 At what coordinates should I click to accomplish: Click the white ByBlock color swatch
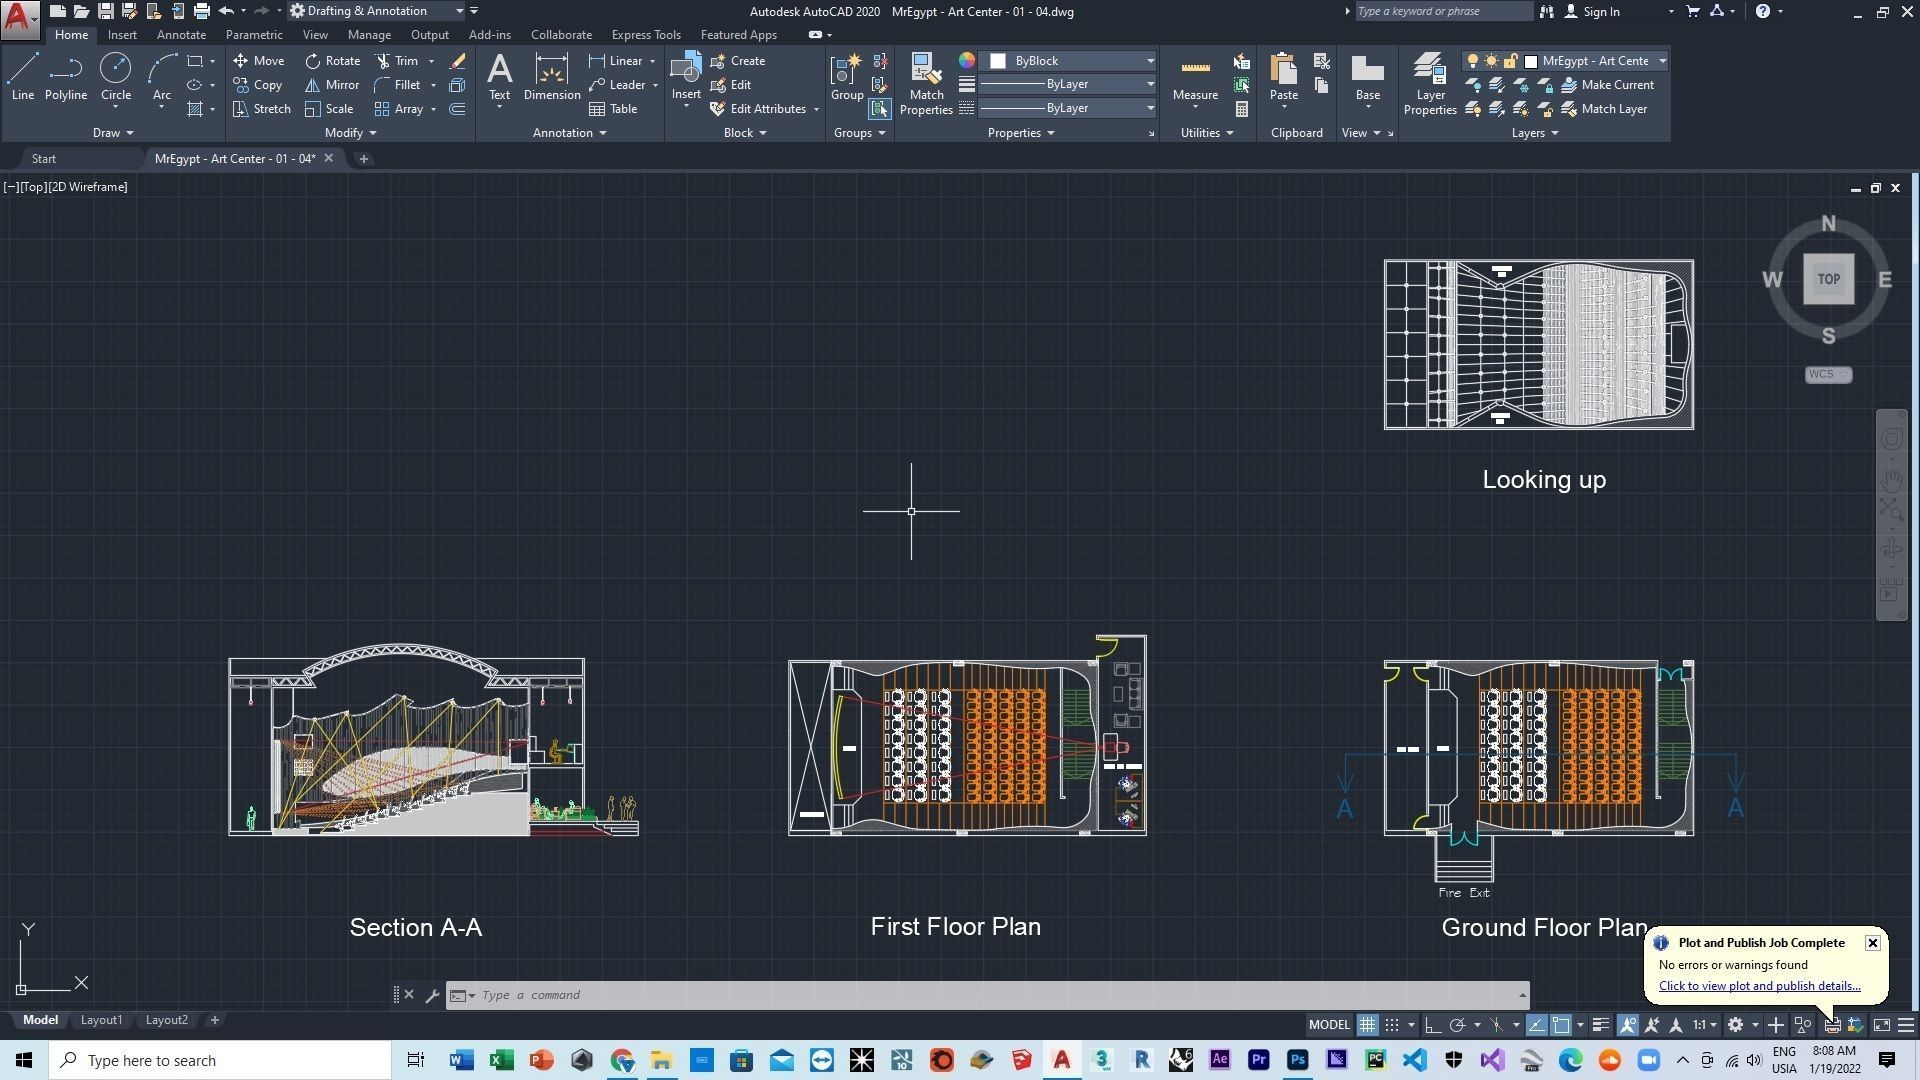tap(998, 61)
